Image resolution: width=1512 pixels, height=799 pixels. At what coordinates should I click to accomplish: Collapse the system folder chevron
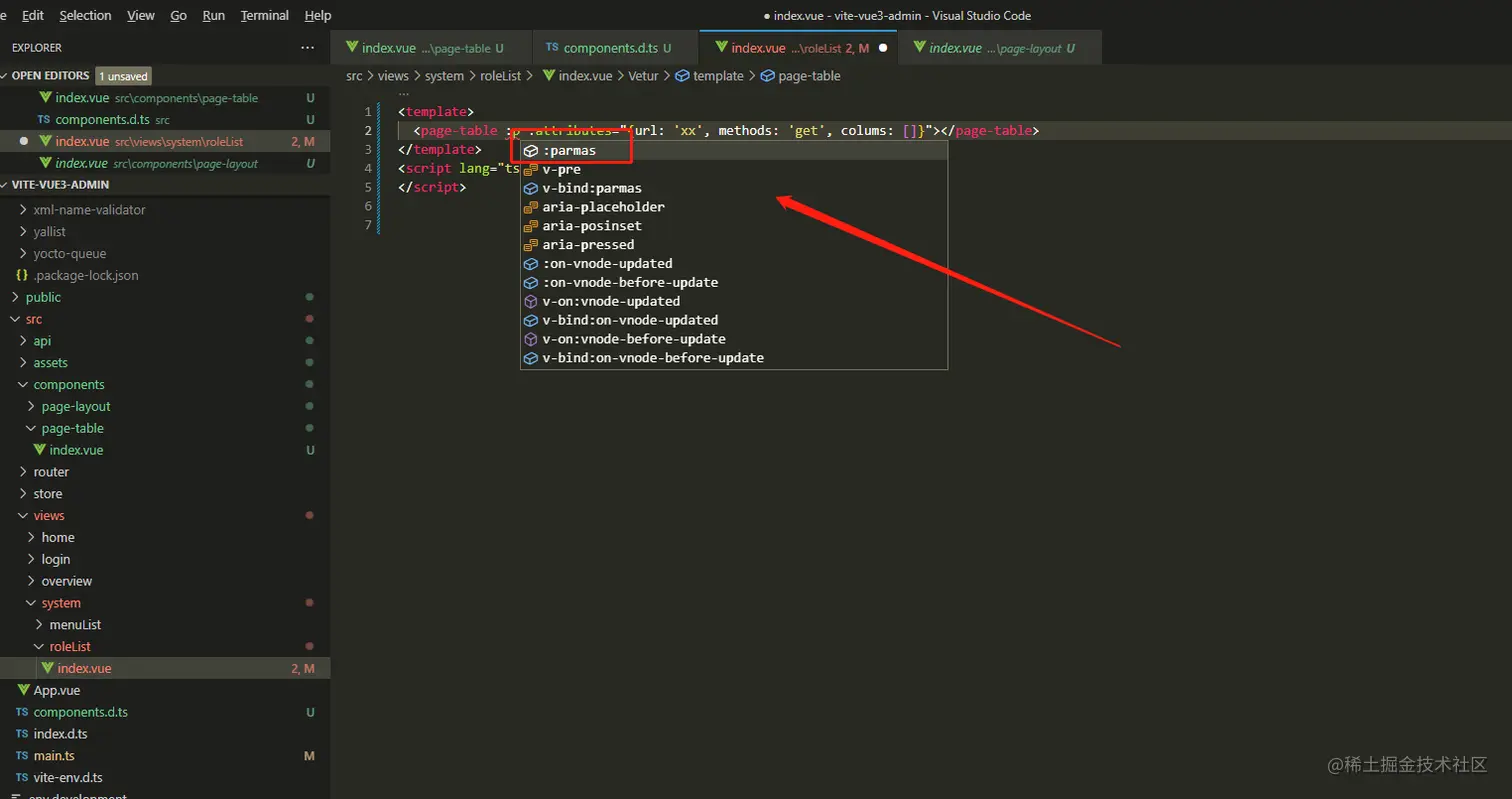pos(31,603)
